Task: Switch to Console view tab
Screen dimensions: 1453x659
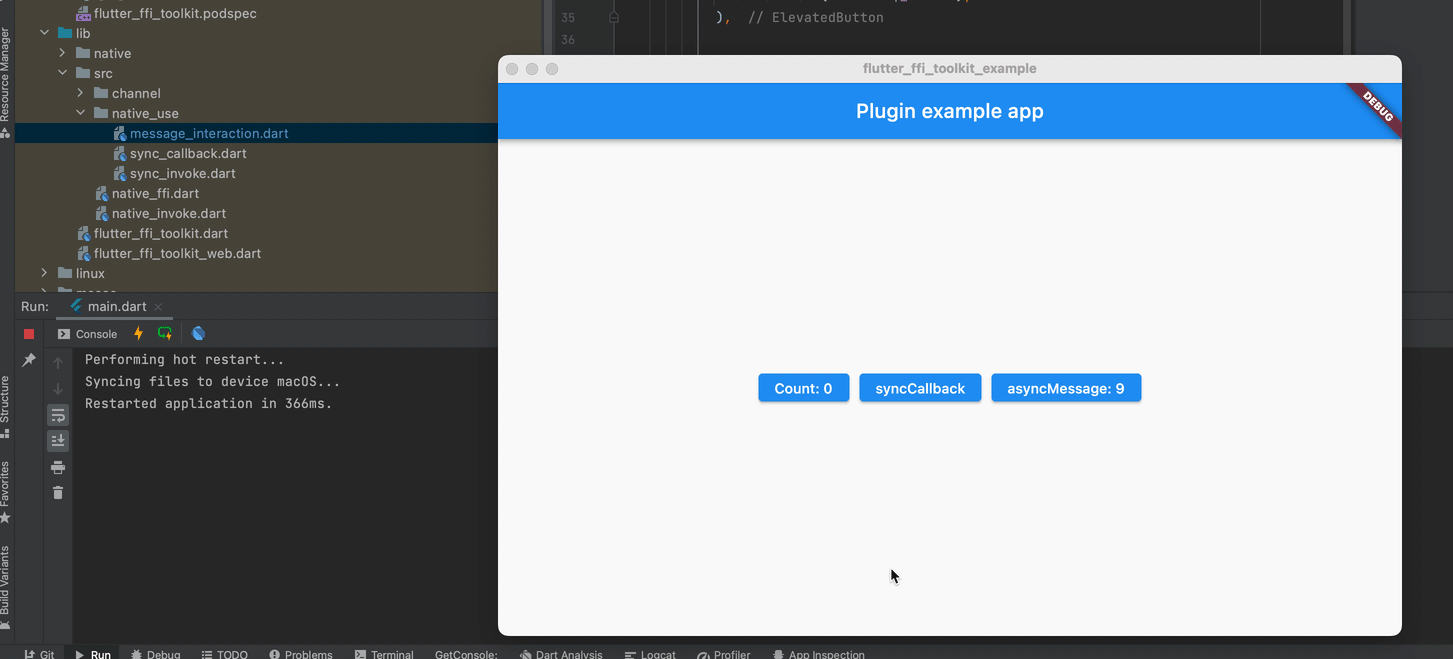Action: coord(88,334)
